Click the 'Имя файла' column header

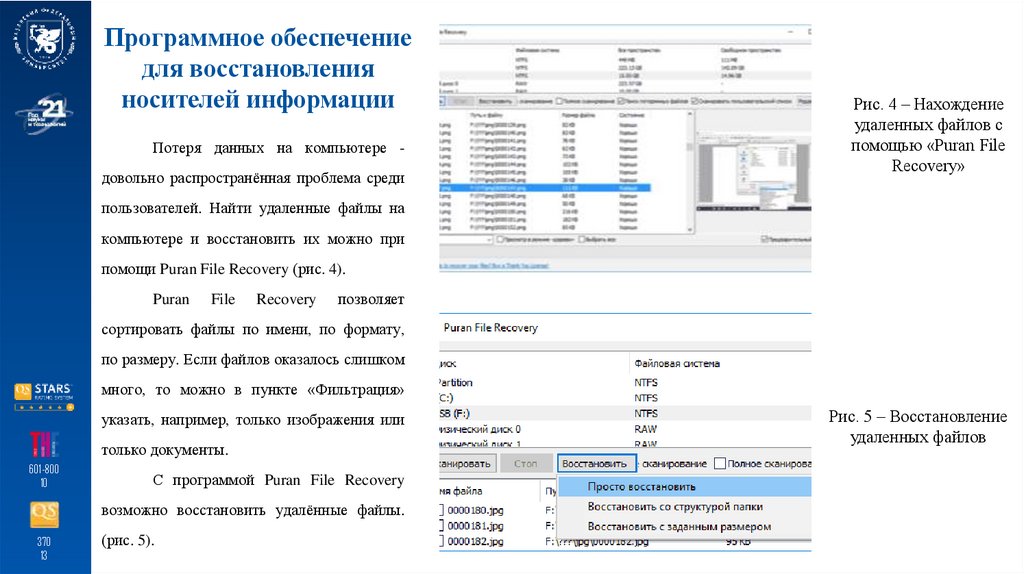[461, 491]
